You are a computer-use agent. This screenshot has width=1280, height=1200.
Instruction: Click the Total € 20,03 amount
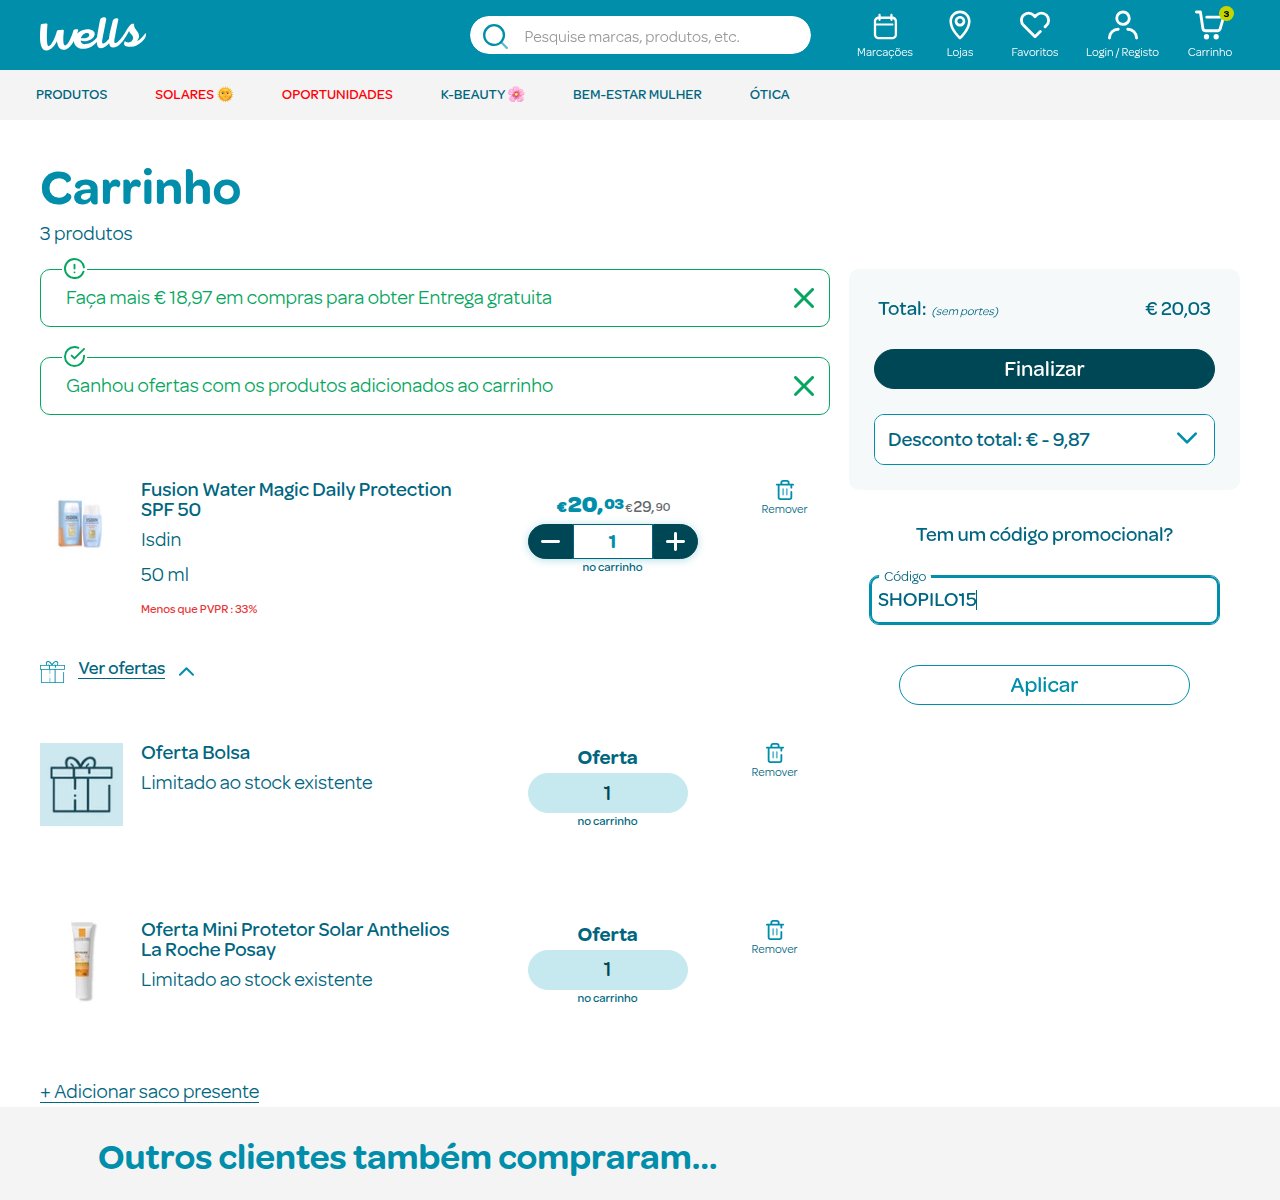pos(1177,309)
